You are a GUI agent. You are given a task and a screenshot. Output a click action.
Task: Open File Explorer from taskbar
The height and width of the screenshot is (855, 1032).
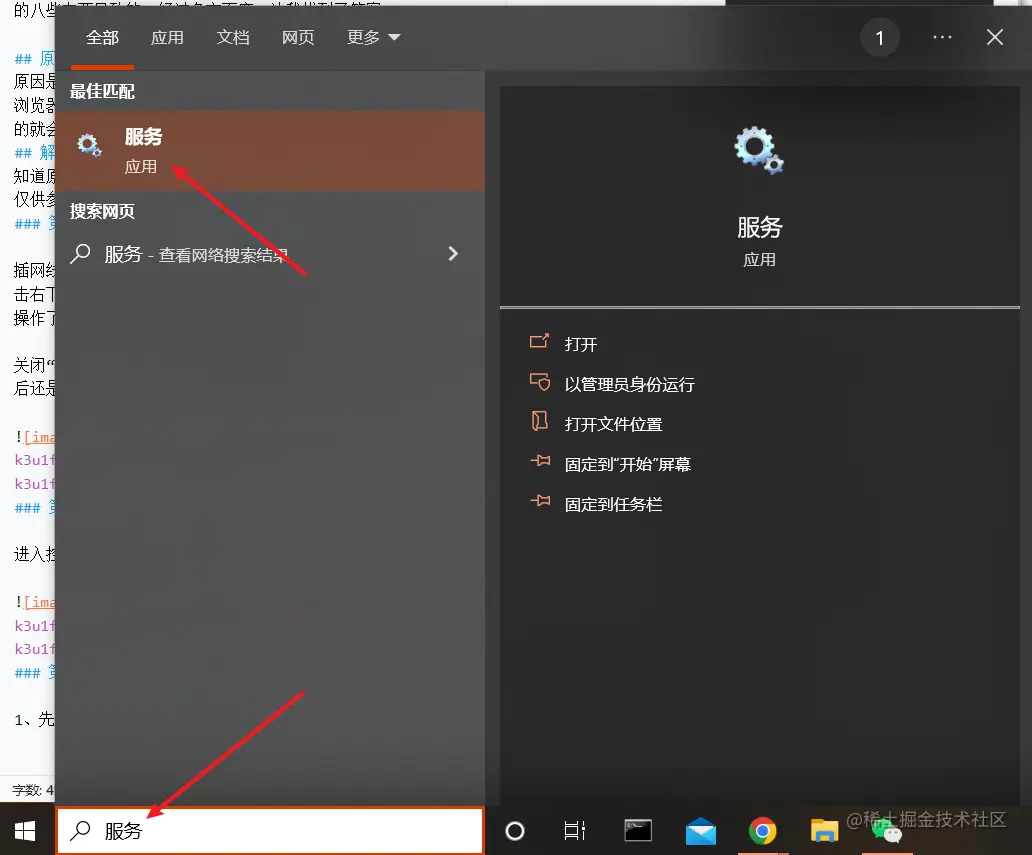(824, 831)
